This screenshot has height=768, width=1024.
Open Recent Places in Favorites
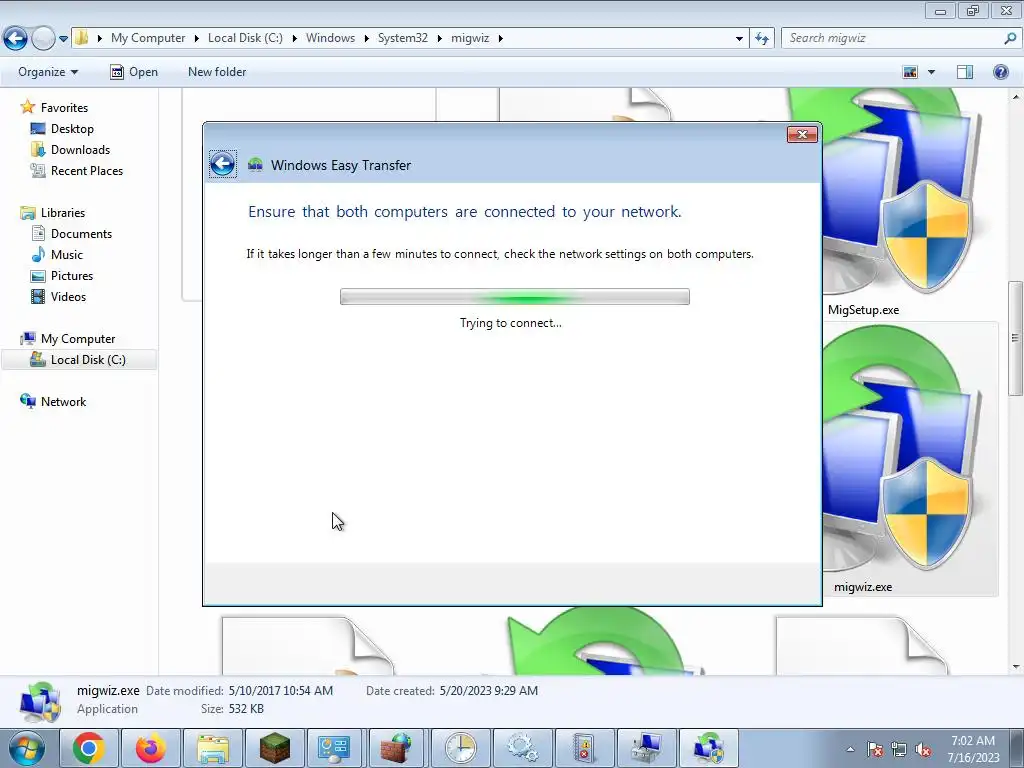point(87,170)
